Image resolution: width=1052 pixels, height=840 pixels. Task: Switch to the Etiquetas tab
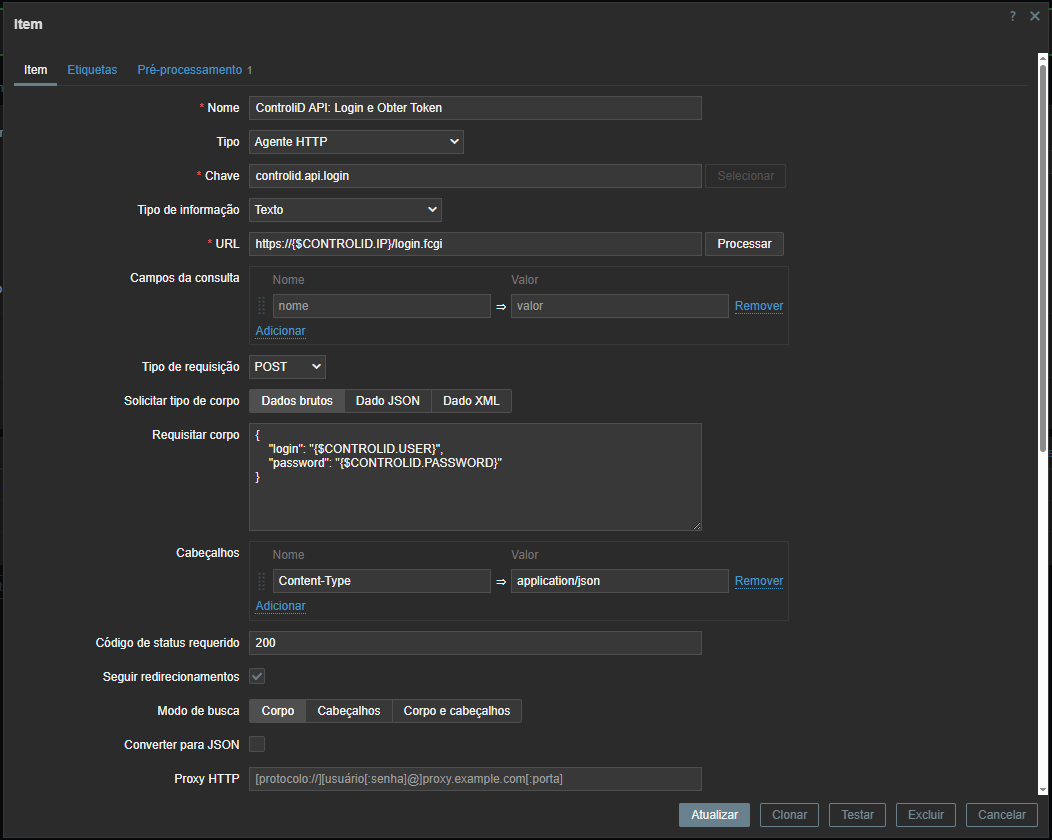click(x=92, y=70)
